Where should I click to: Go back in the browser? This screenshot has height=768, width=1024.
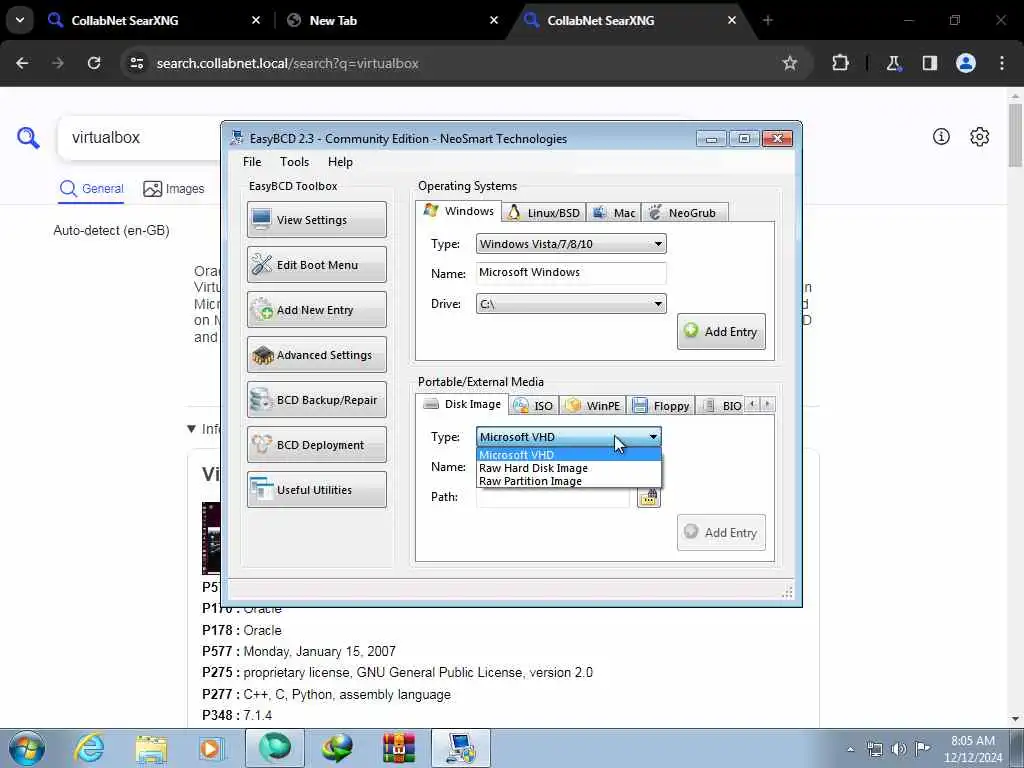pyautogui.click(x=22, y=63)
